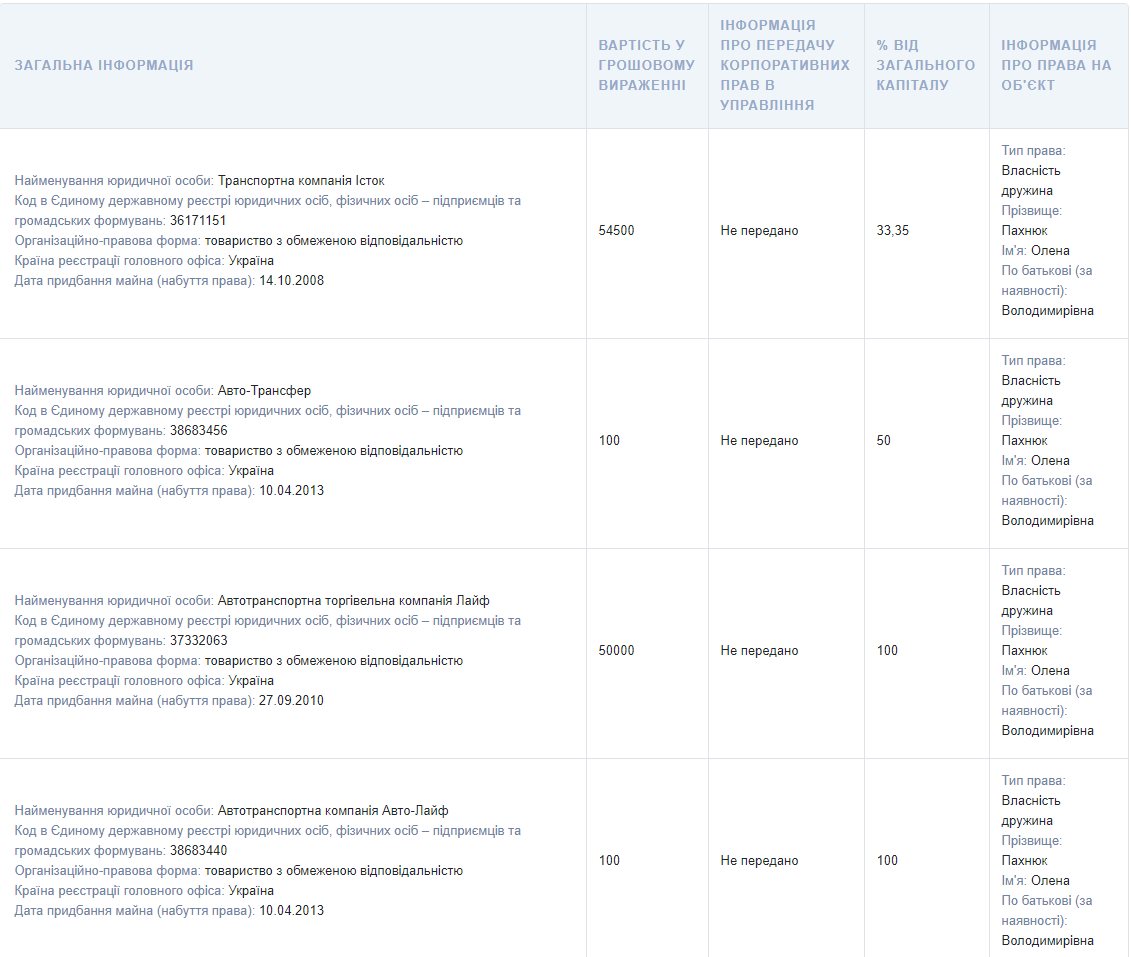Click the monetary value 54500
Image resolution: width=1131 pixels, height=957 pixels.
click(617, 231)
